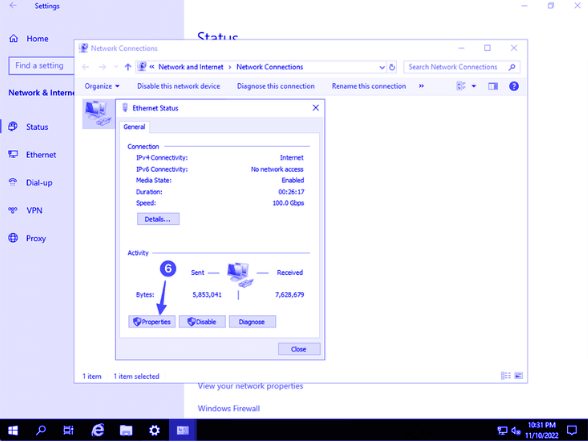Click the refresh icon in address bar

392,67
